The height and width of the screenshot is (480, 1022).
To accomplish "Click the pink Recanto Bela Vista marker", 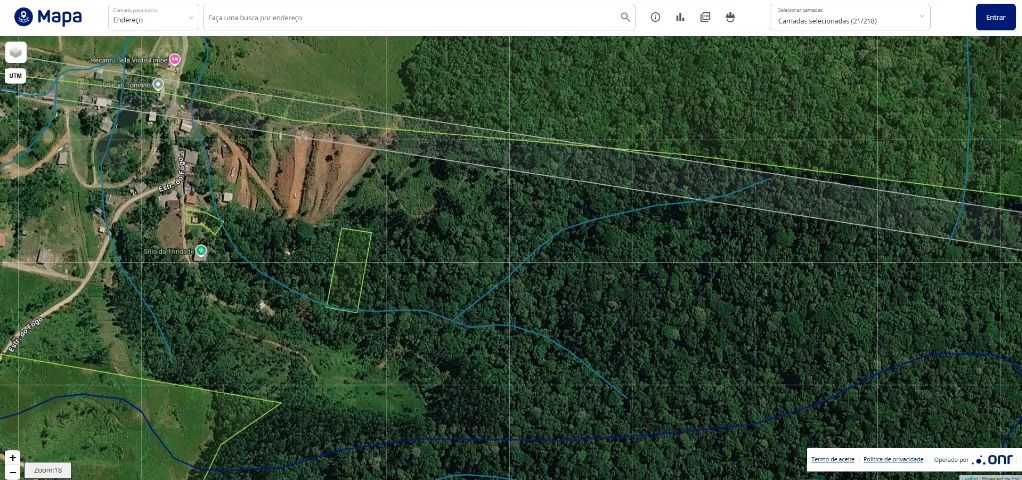I will click(x=174, y=60).
